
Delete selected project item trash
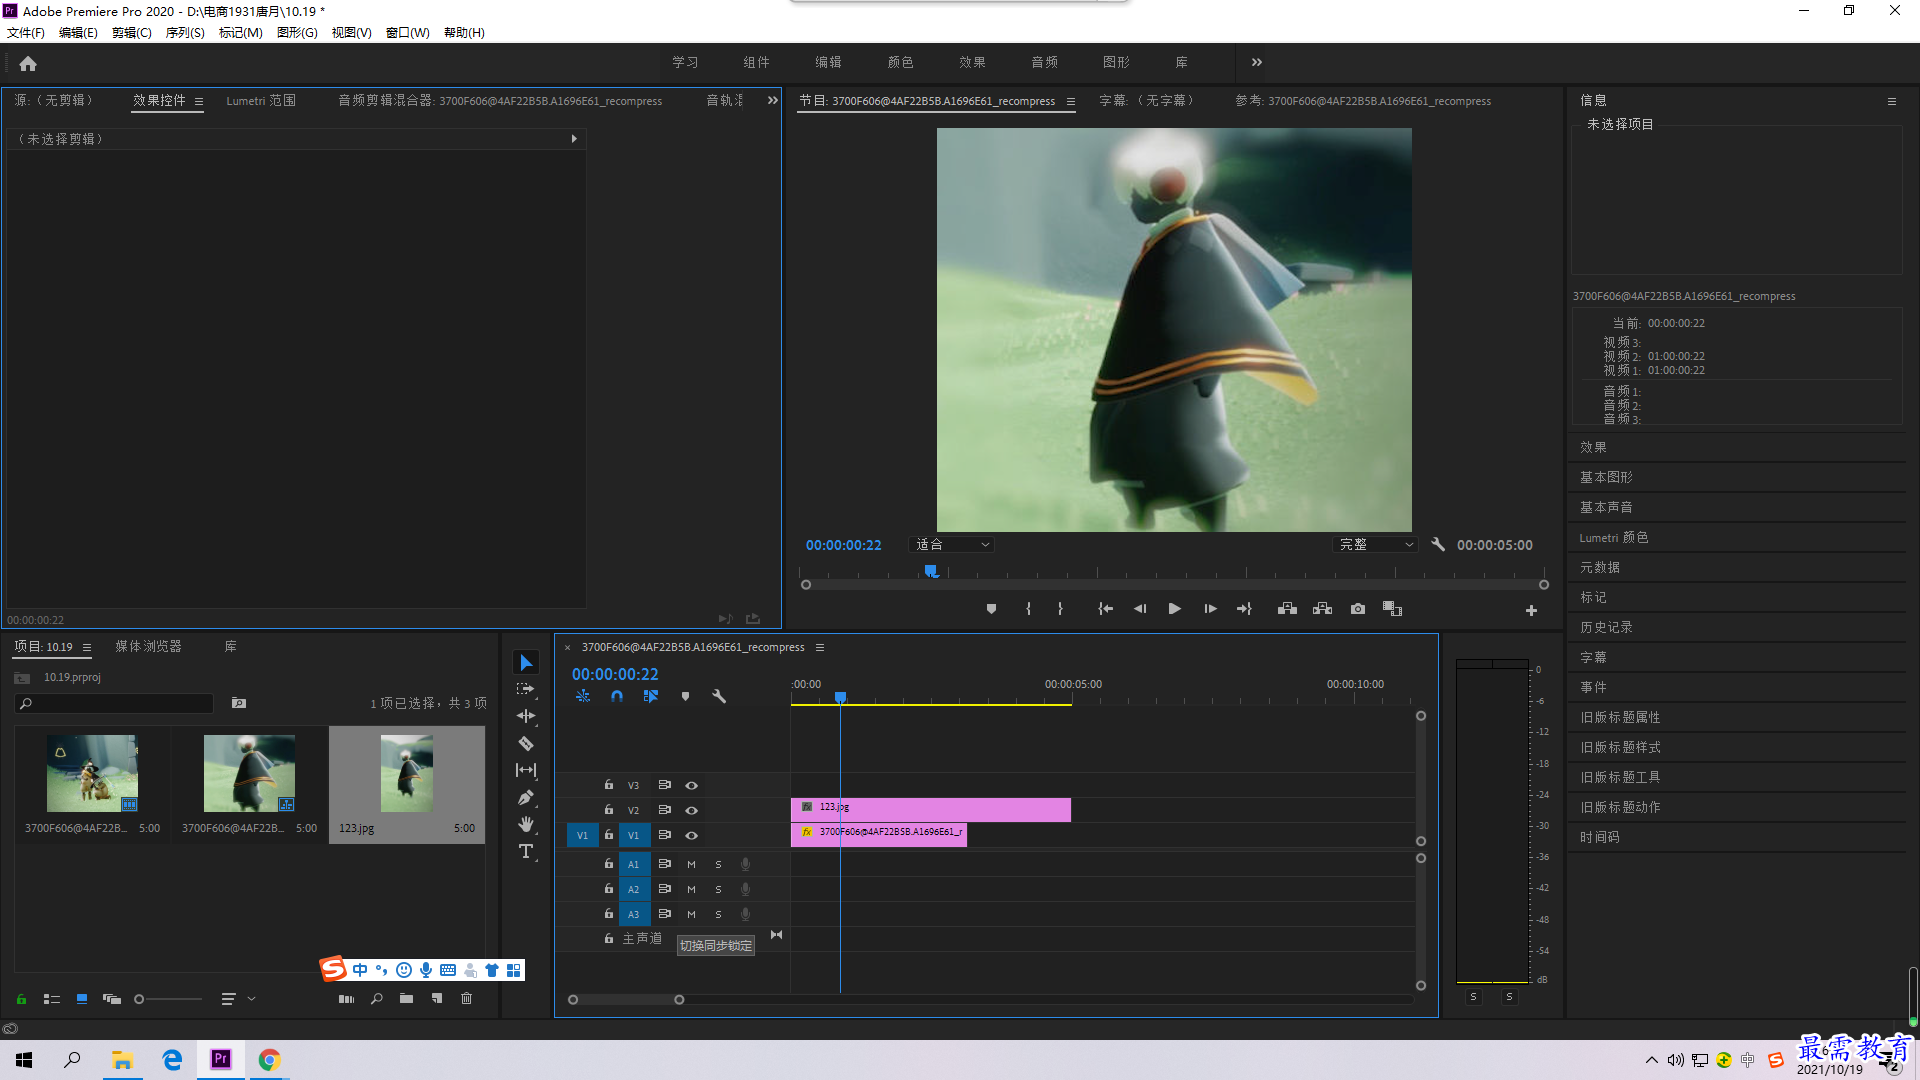point(466,999)
